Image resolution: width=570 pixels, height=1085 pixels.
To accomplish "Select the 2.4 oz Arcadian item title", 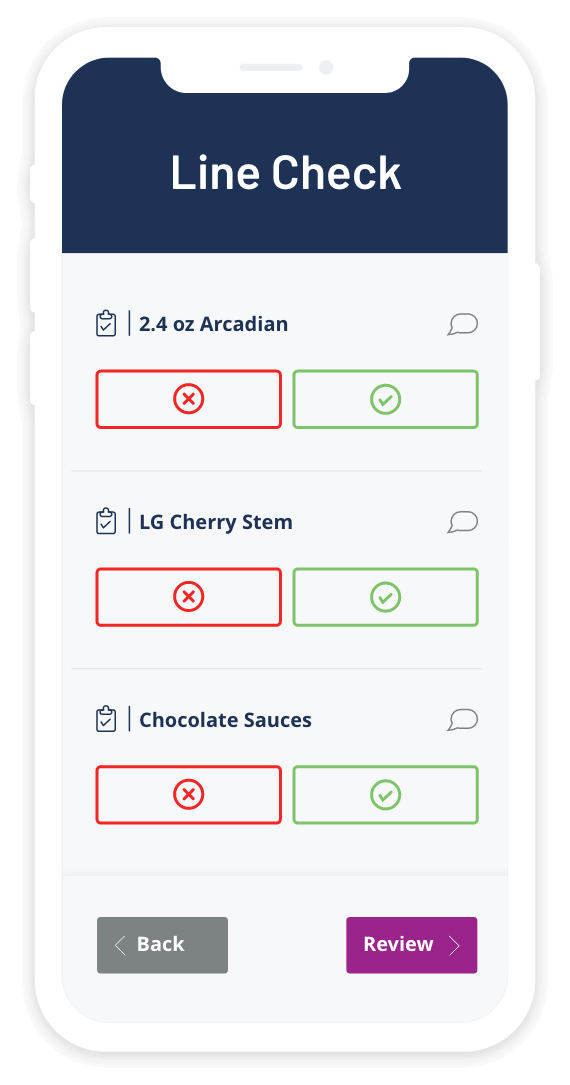I will click(214, 324).
